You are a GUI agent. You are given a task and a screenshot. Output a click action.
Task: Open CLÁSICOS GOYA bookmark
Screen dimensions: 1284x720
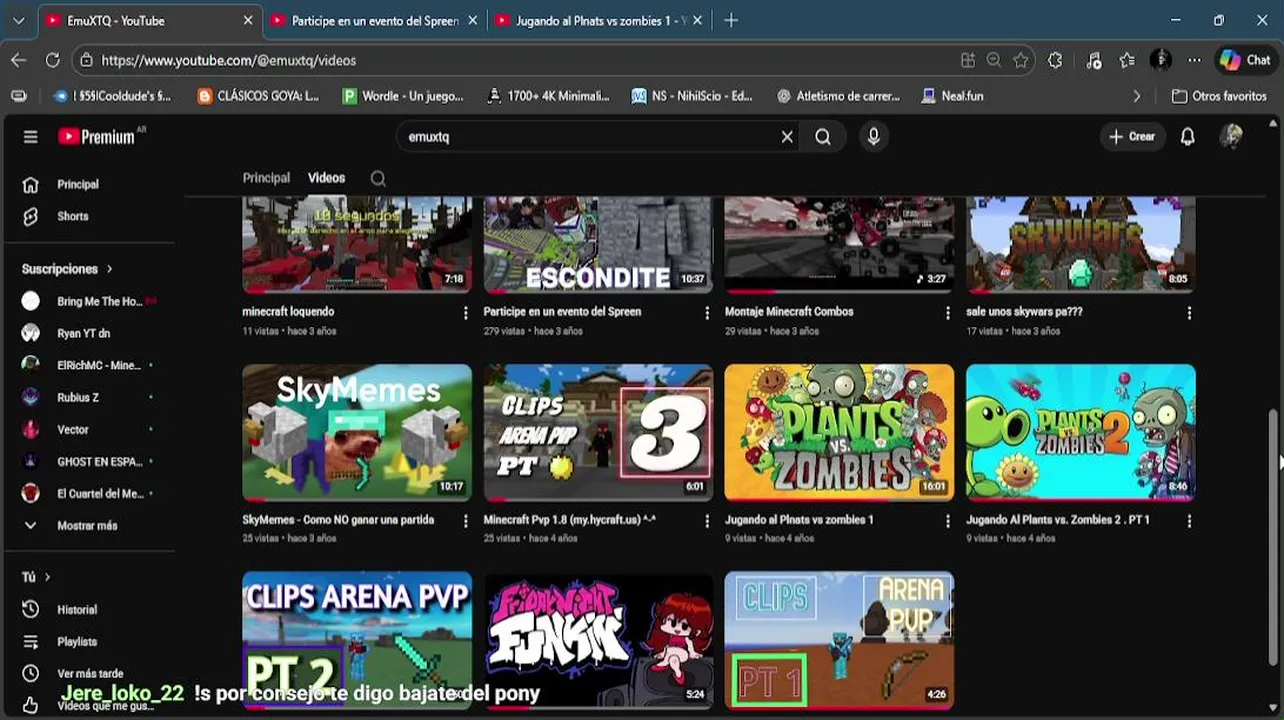259,96
